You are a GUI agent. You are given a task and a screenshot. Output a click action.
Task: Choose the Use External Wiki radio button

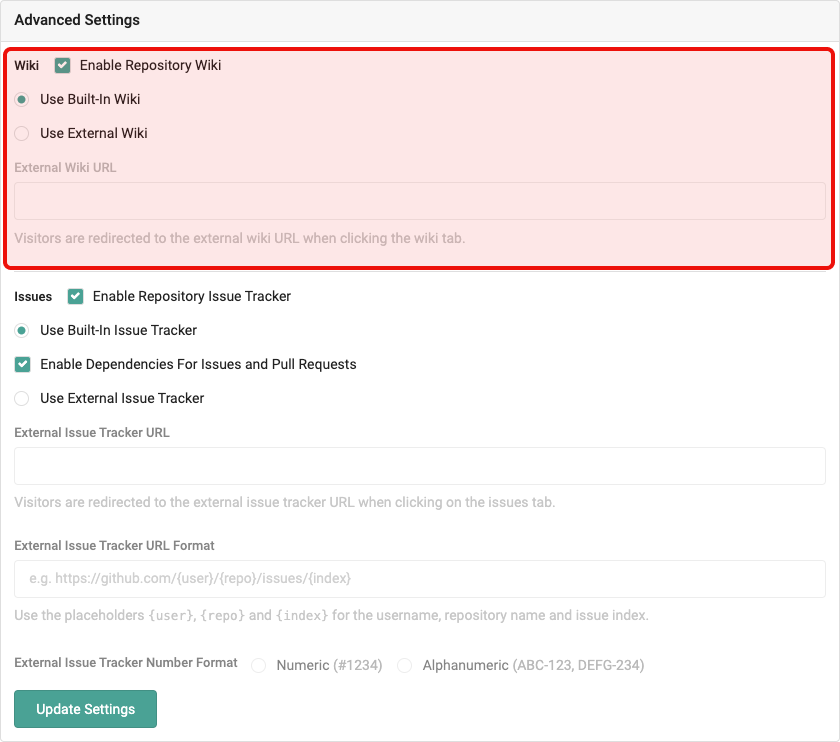[x=22, y=133]
